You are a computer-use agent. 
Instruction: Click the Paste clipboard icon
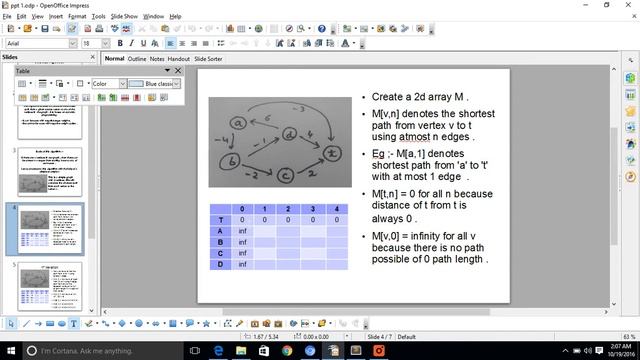(165, 29)
